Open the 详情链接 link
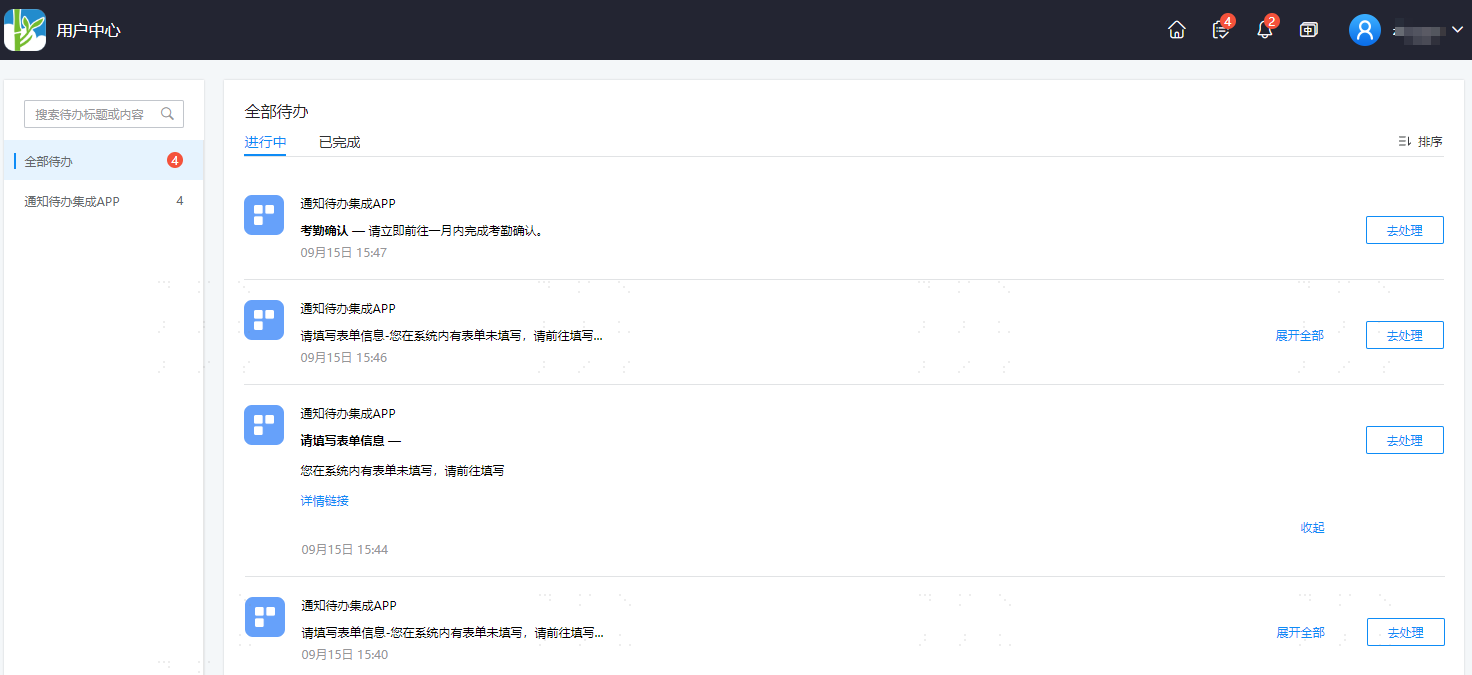 [325, 501]
